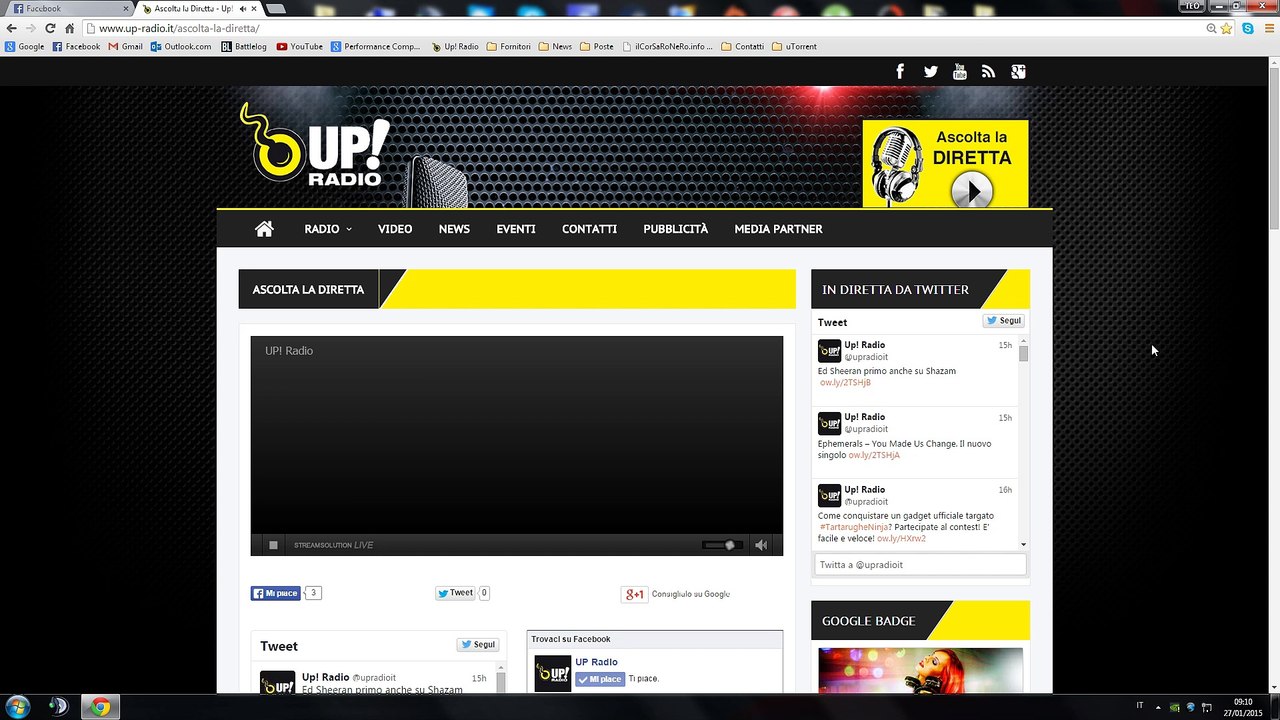
Task: Click the zoom magnifier icon in the address bar
Action: pyautogui.click(x=1211, y=29)
